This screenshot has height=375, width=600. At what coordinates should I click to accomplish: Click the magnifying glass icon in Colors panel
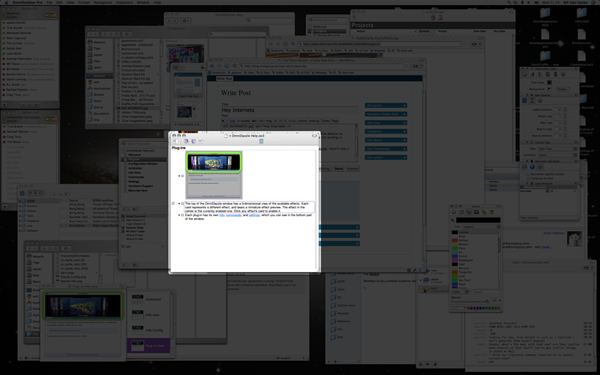point(453,220)
